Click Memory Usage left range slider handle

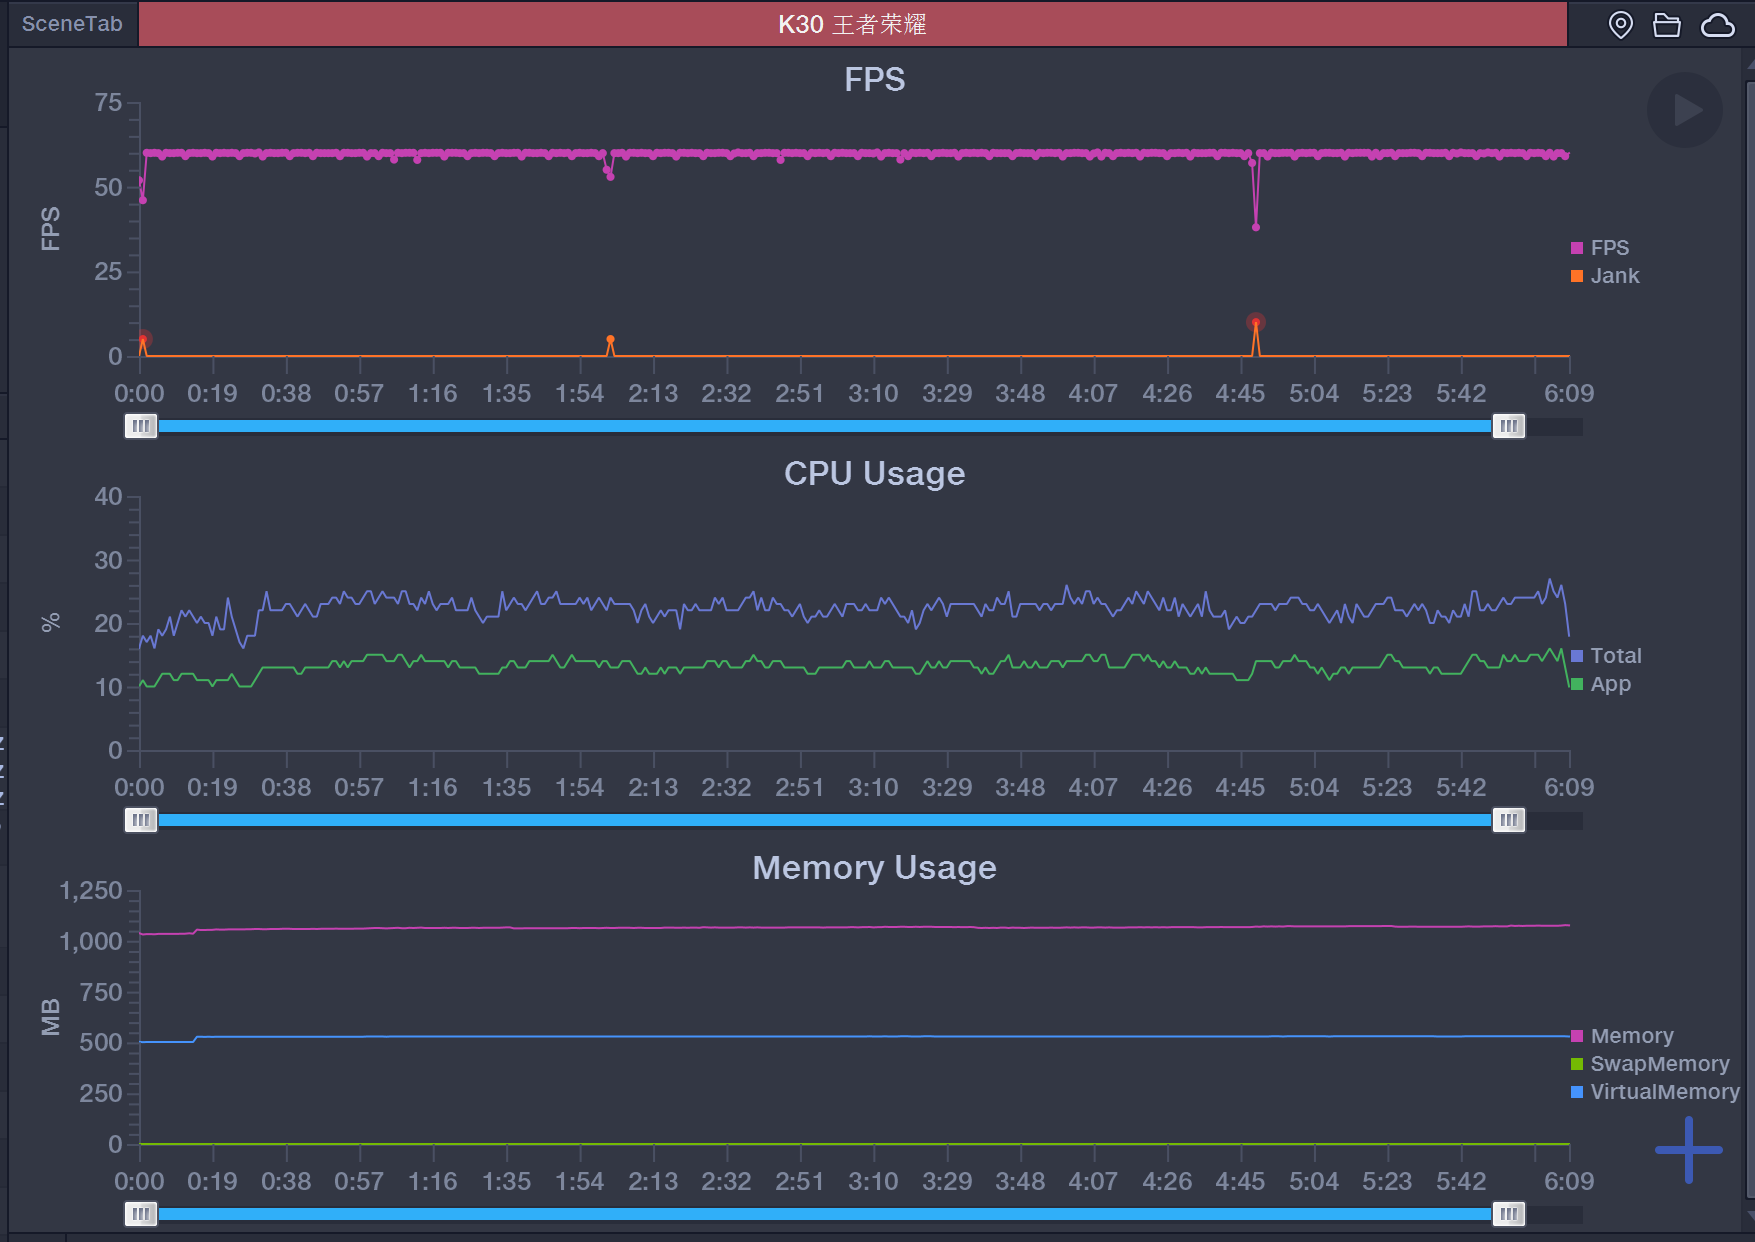[x=141, y=1215]
